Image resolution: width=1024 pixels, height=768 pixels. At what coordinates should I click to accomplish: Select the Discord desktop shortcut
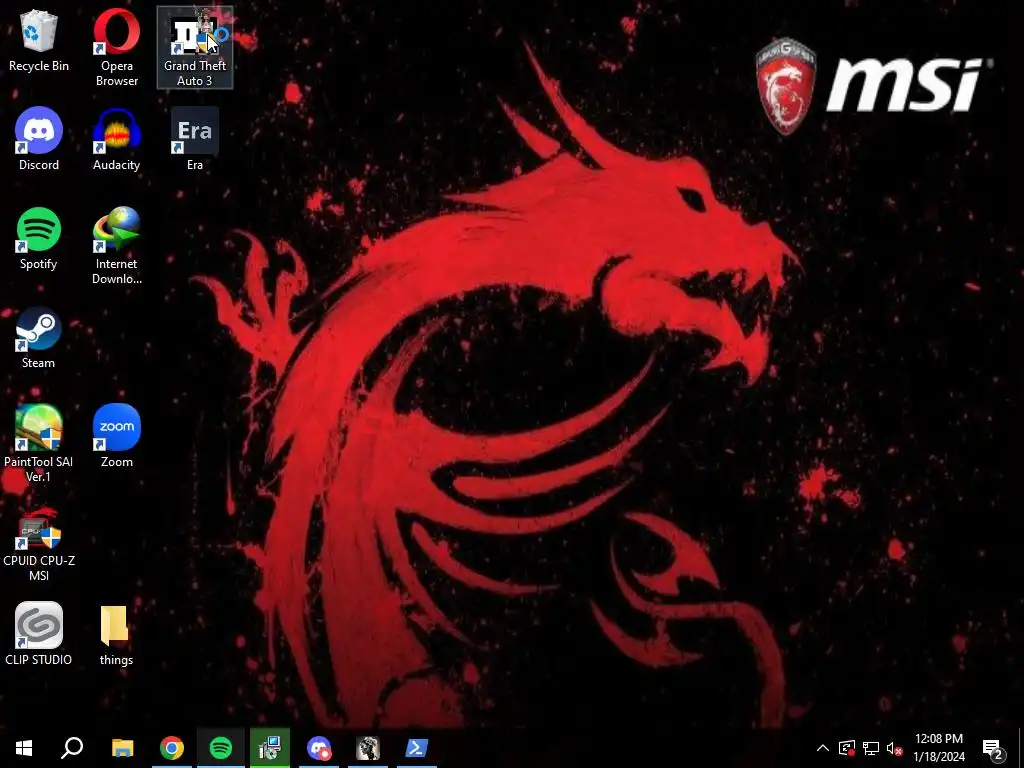point(39,139)
